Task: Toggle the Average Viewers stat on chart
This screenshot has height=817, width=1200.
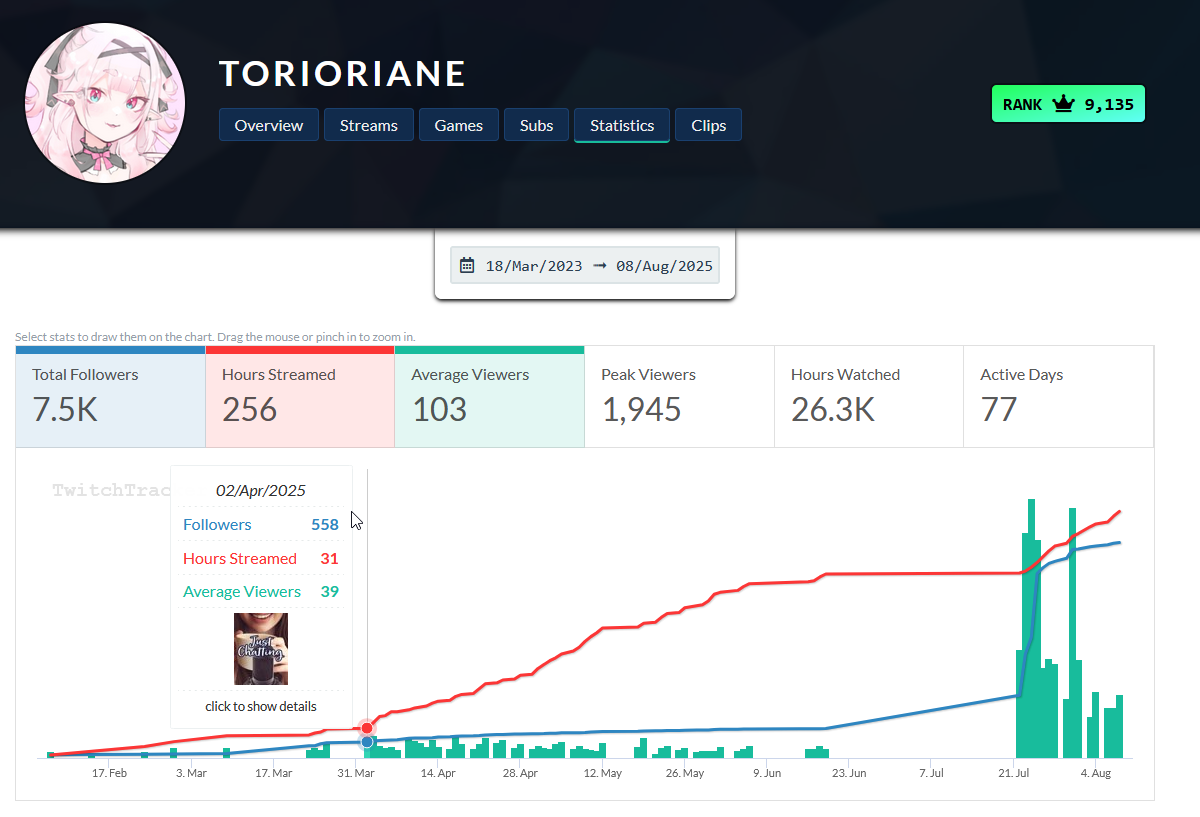Action: [489, 396]
